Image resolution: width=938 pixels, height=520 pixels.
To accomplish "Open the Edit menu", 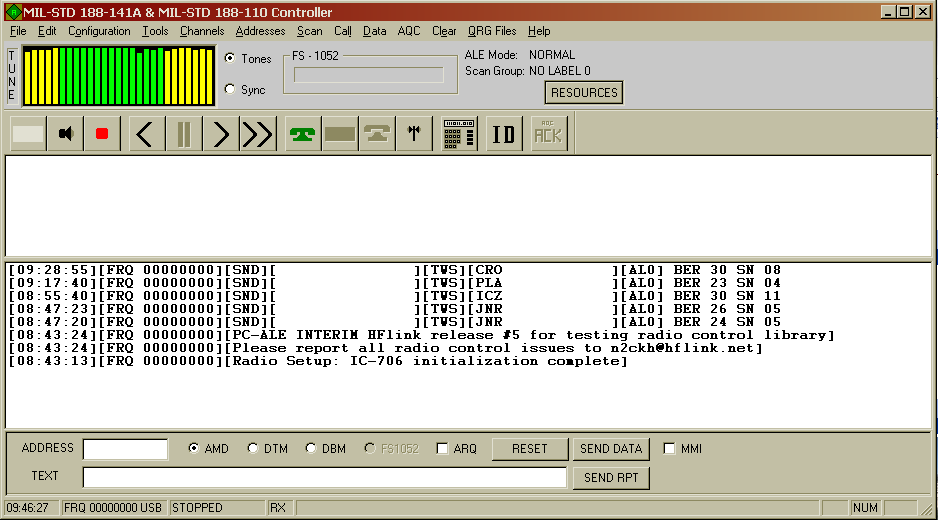I will coord(47,31).
